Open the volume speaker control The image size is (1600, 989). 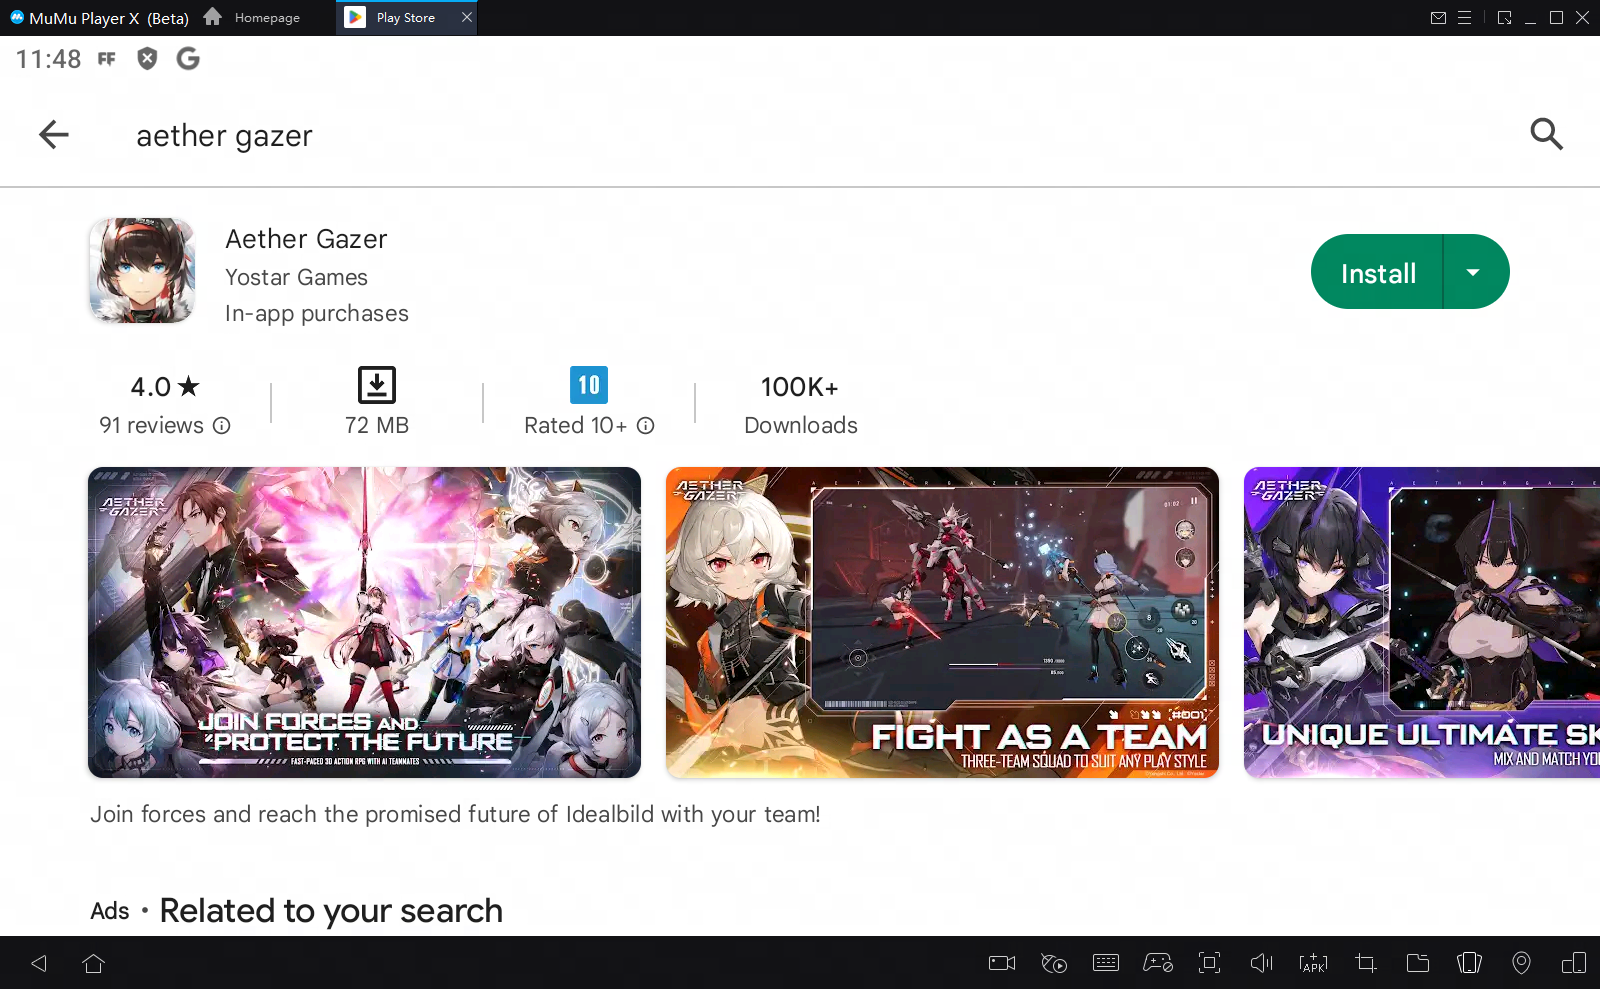pos(1261,963)
